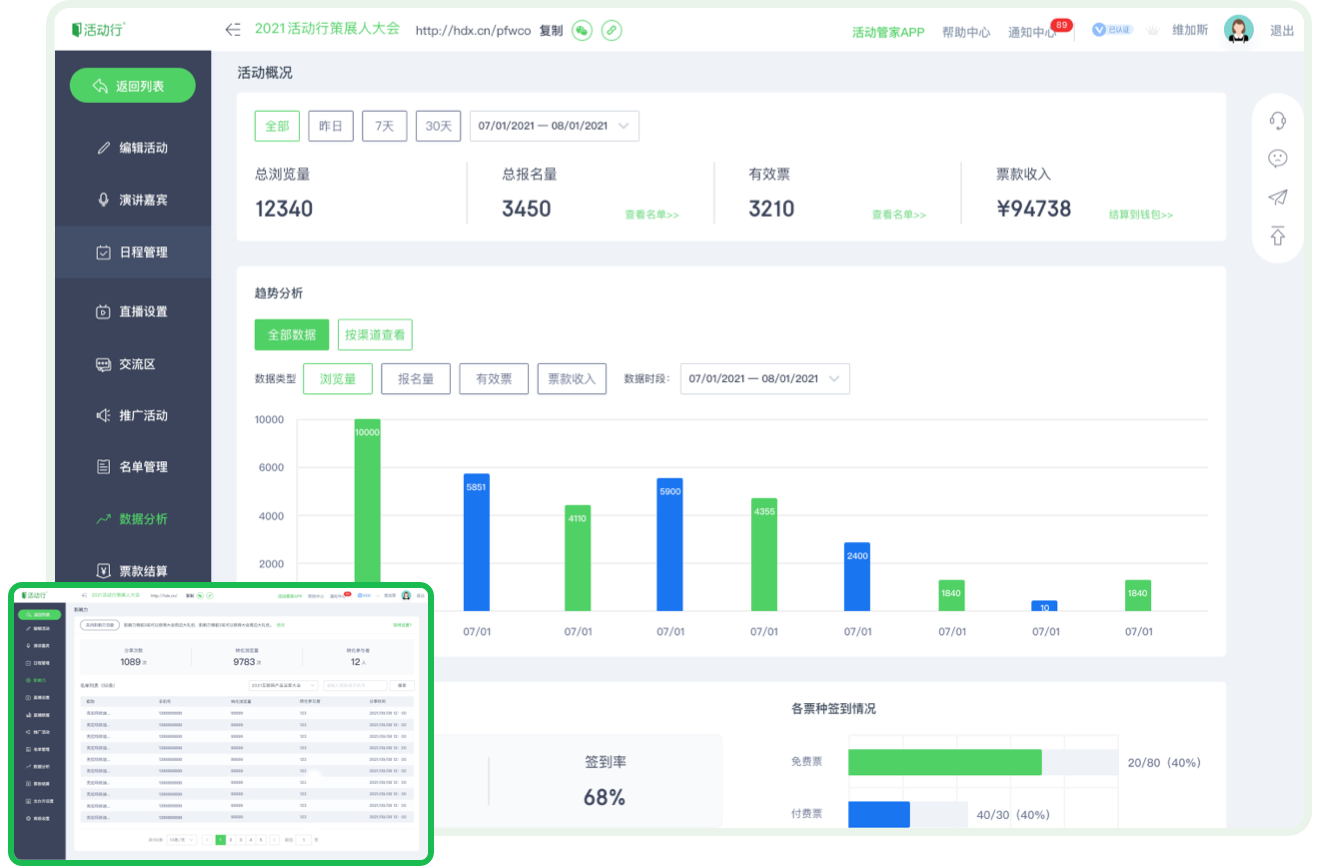Open customer service headset icon
This screenshot has width=1326, height=866.
click(x=1277, y=121)
